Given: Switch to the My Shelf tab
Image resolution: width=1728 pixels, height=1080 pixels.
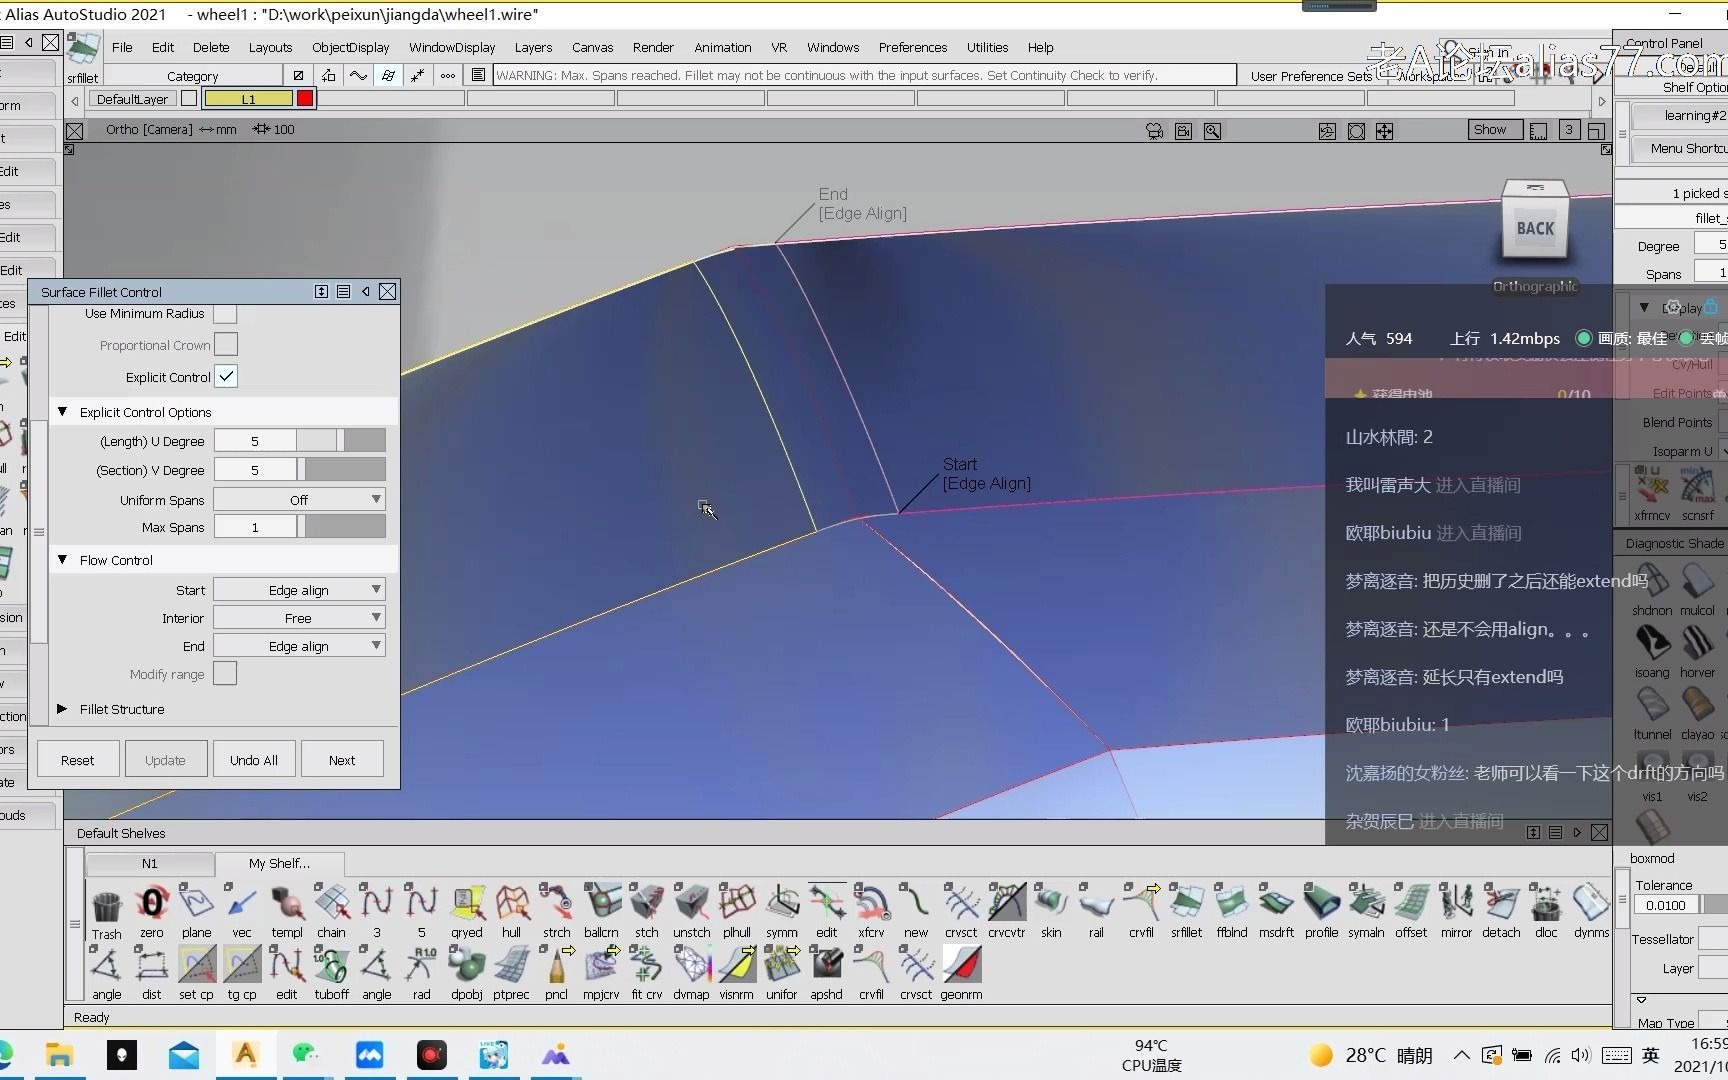Looking at the screenshot, I should pos(279,863).
